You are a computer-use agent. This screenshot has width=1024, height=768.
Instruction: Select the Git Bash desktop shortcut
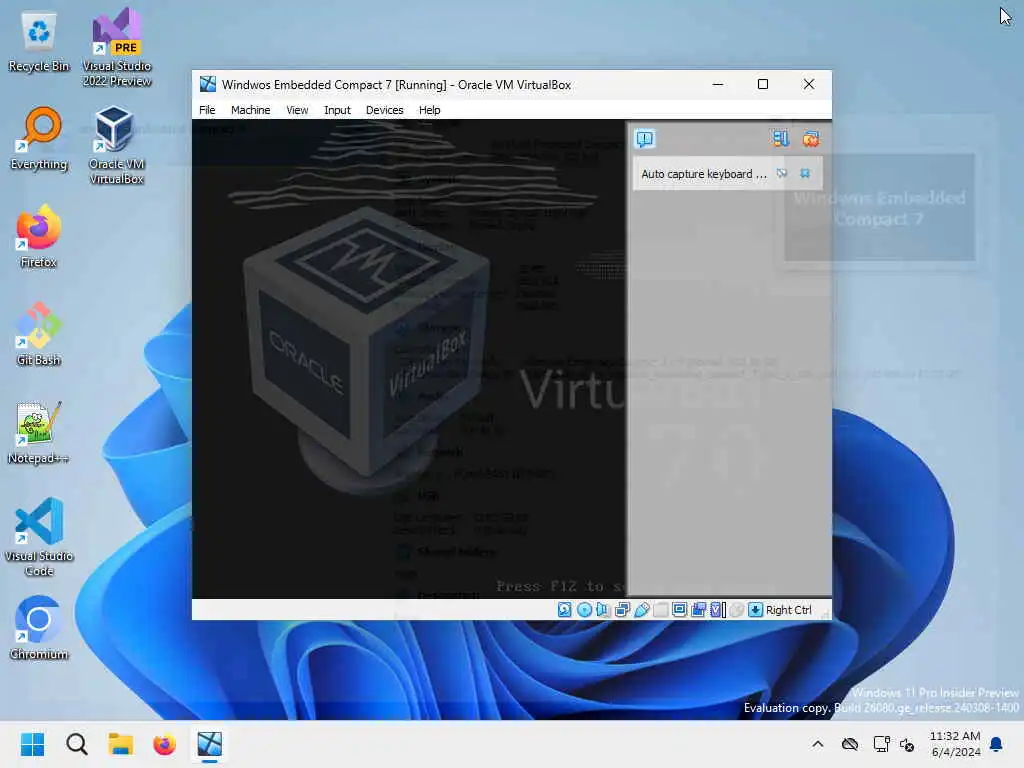pos(39,334)
